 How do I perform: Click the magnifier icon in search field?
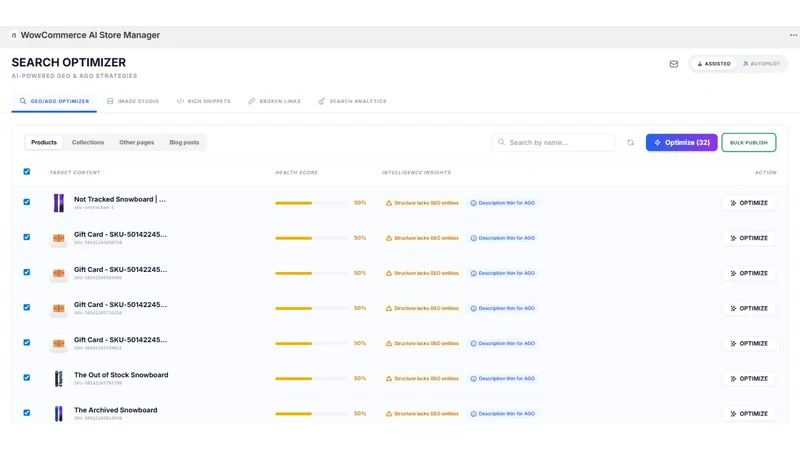coord(502,142)
